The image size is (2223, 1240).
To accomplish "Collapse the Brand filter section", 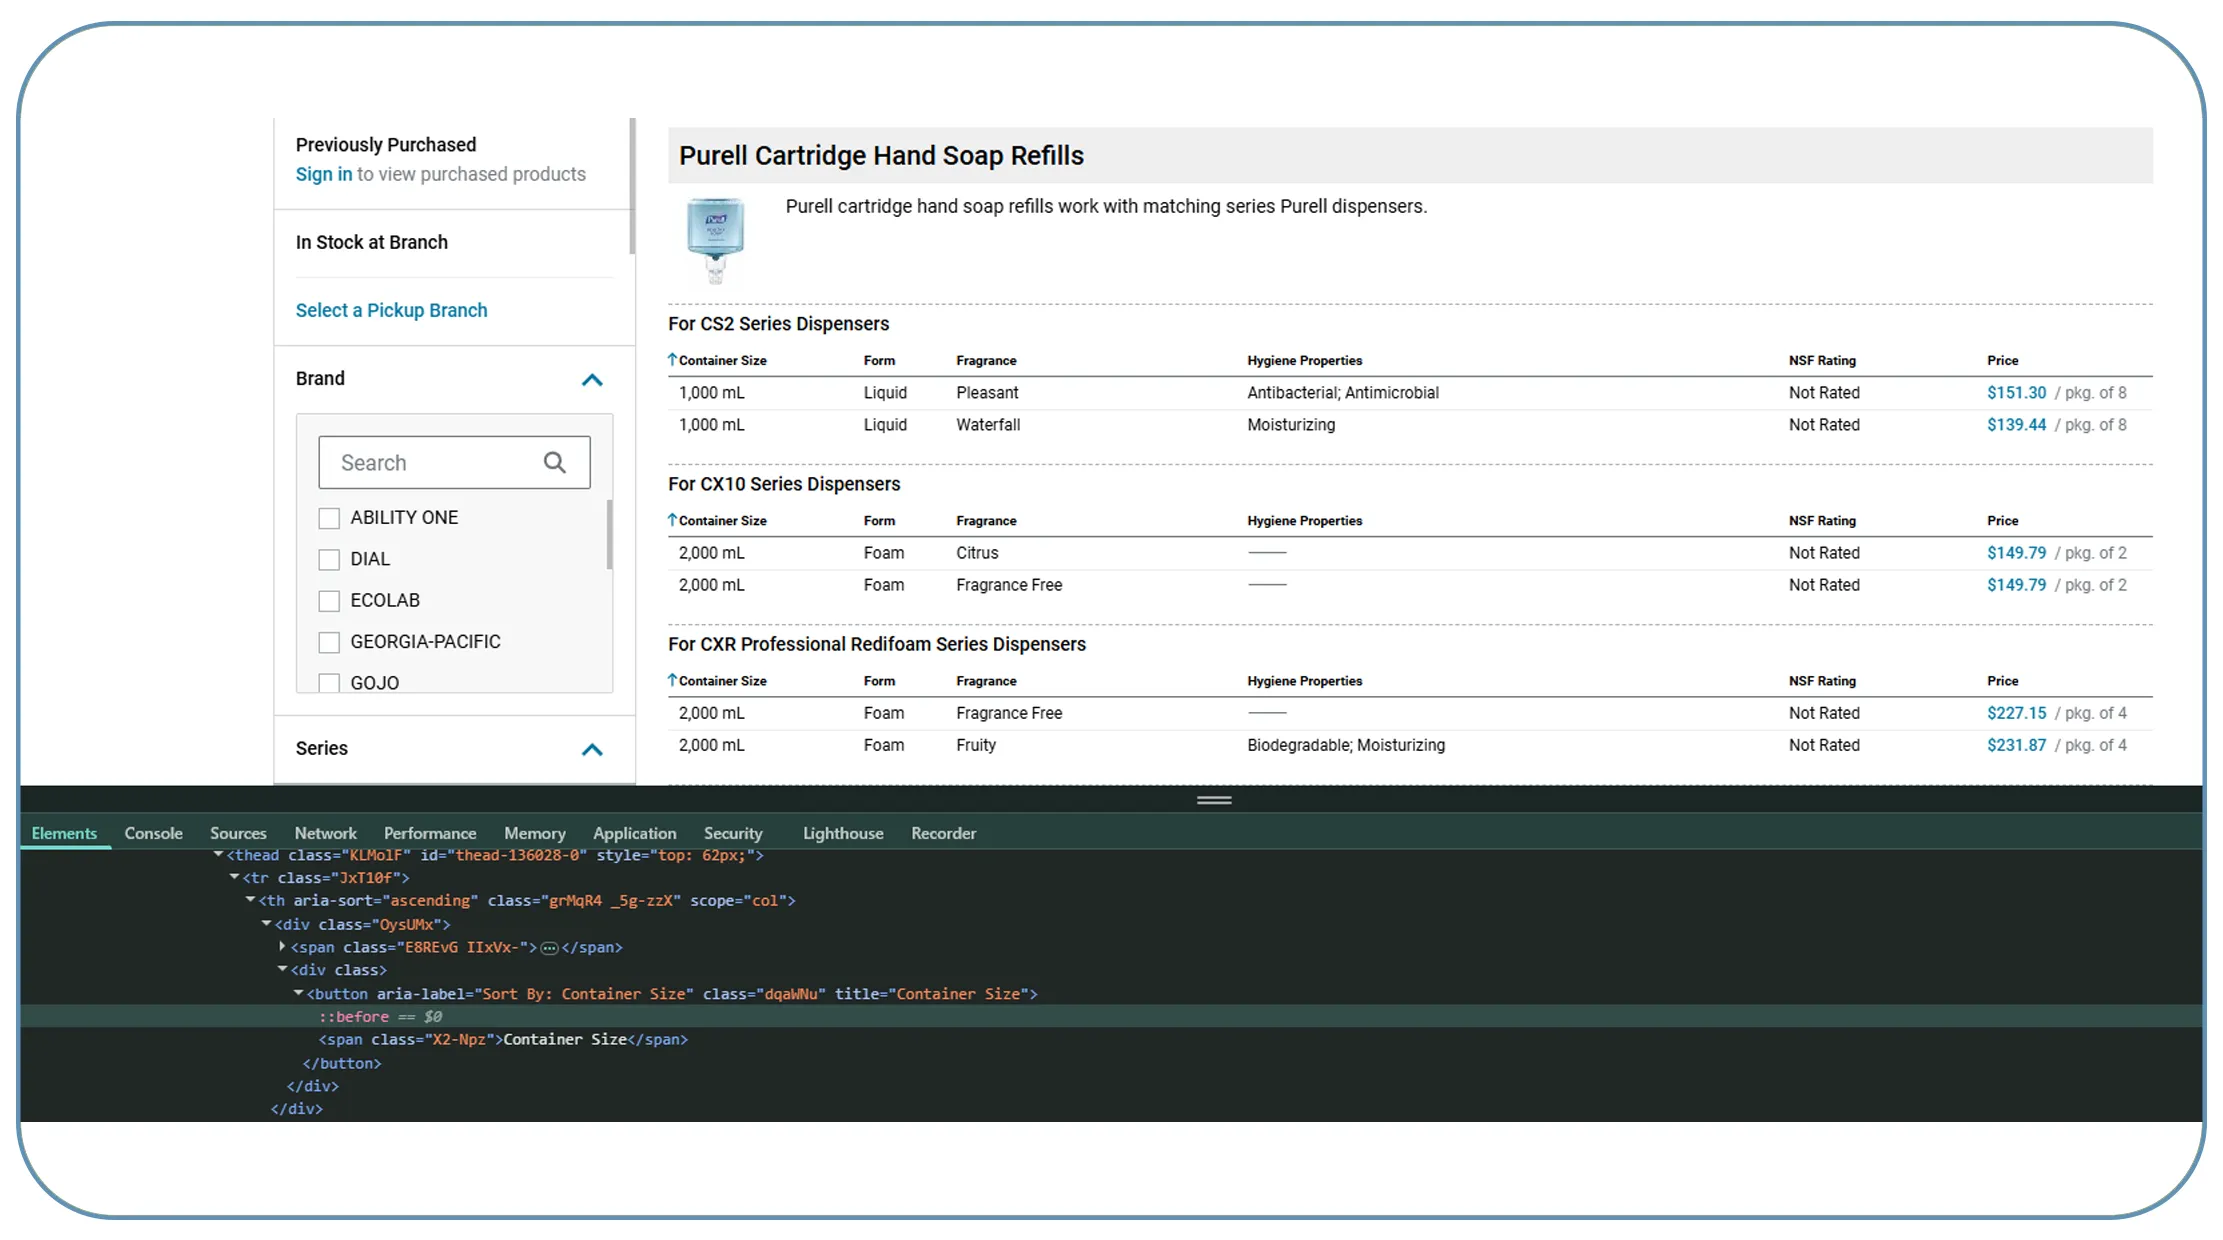I will 592,379.
